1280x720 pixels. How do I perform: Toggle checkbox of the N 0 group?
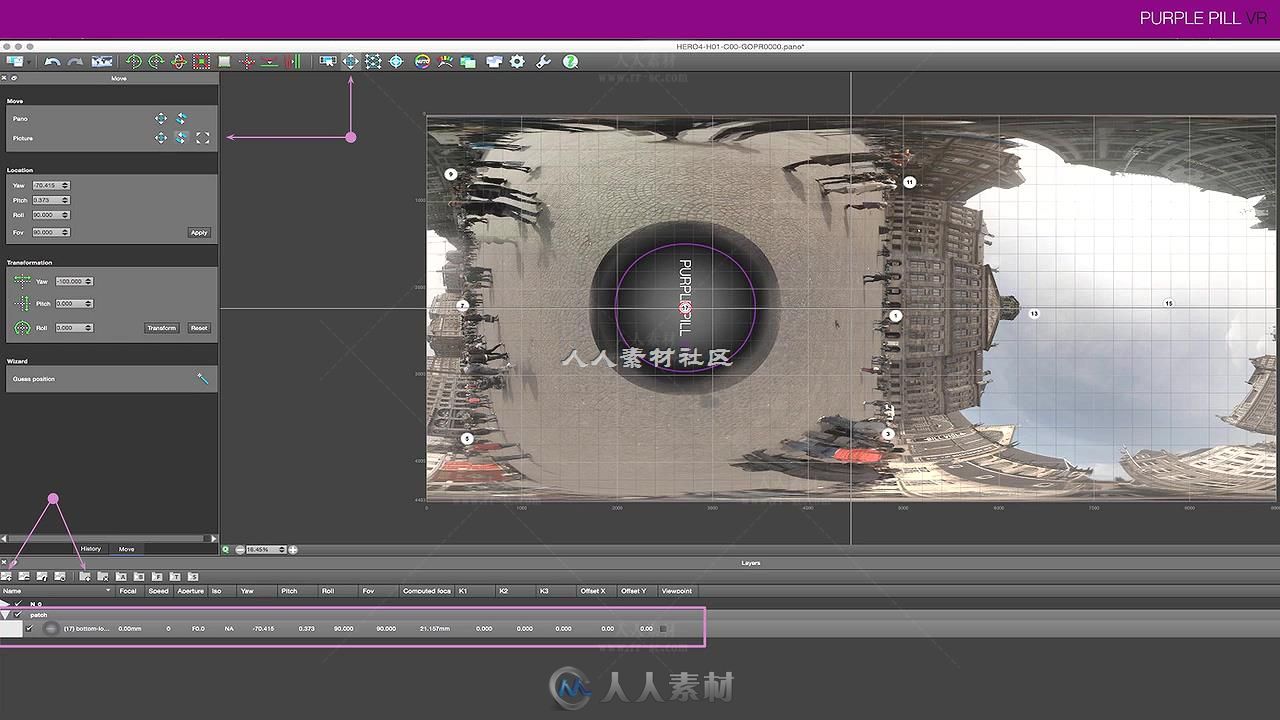(18, 604)
